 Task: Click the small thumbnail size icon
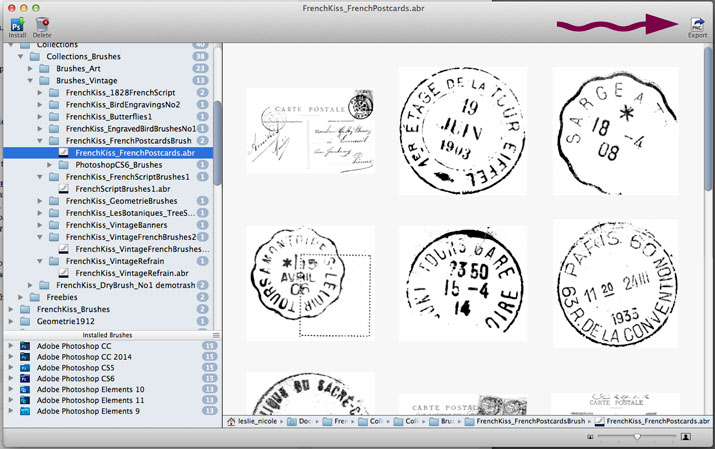(590, 437)
